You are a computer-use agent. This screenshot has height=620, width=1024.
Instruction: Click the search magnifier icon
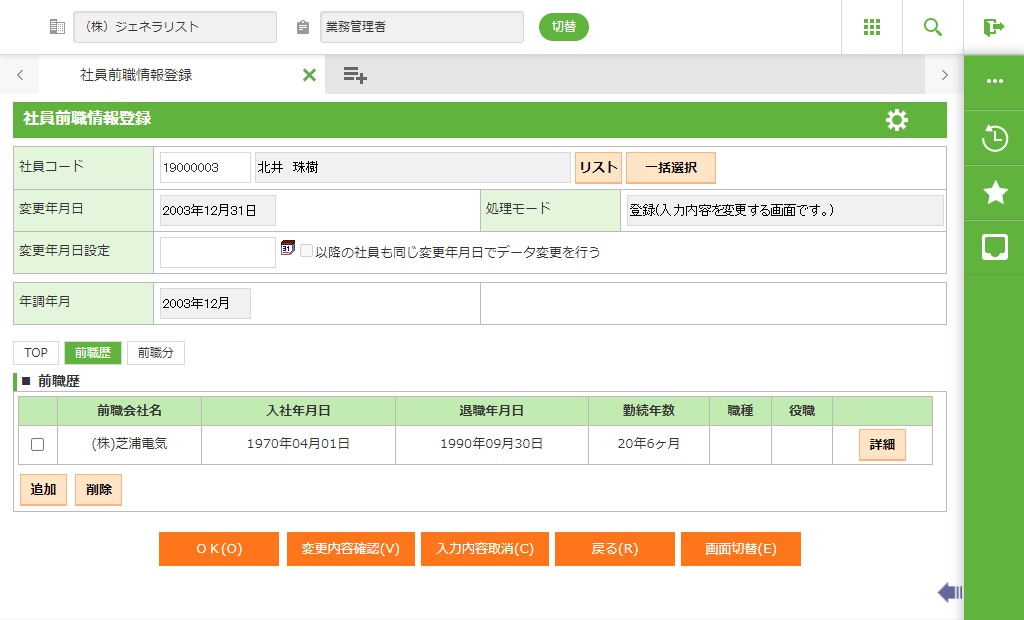coord(933,27)
